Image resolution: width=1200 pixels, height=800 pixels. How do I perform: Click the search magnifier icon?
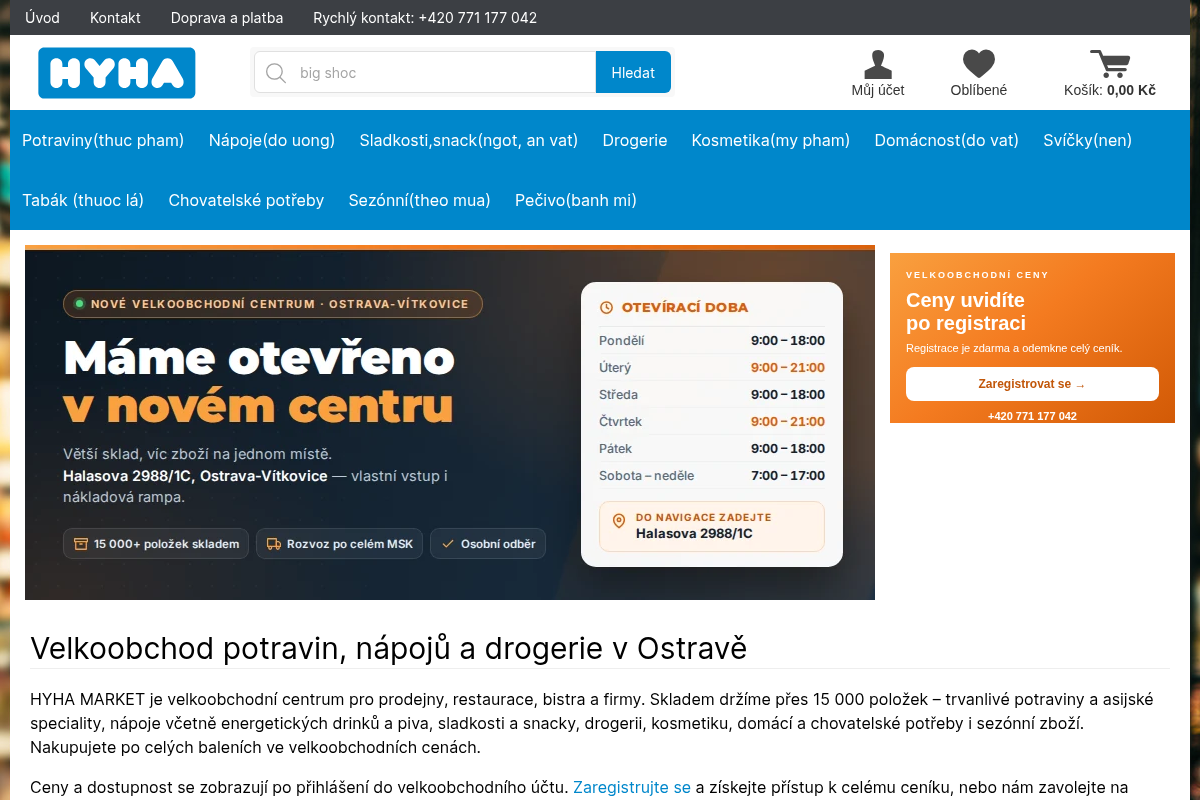pos(278,73)
